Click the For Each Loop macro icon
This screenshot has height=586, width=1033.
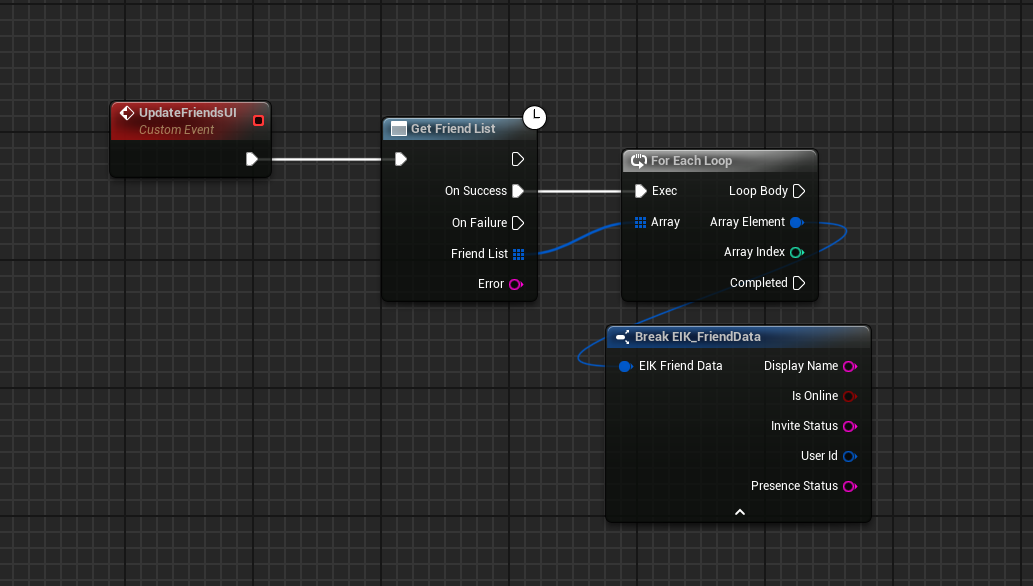pos(638,161)
